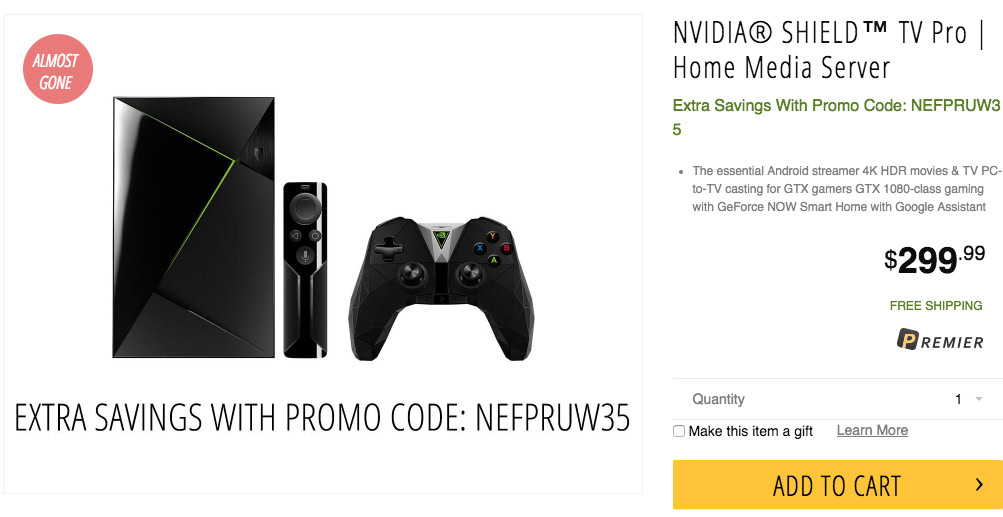Click the arrow chevron on Add to Cart
This screenshot has height=517, width=1003.
979,486
